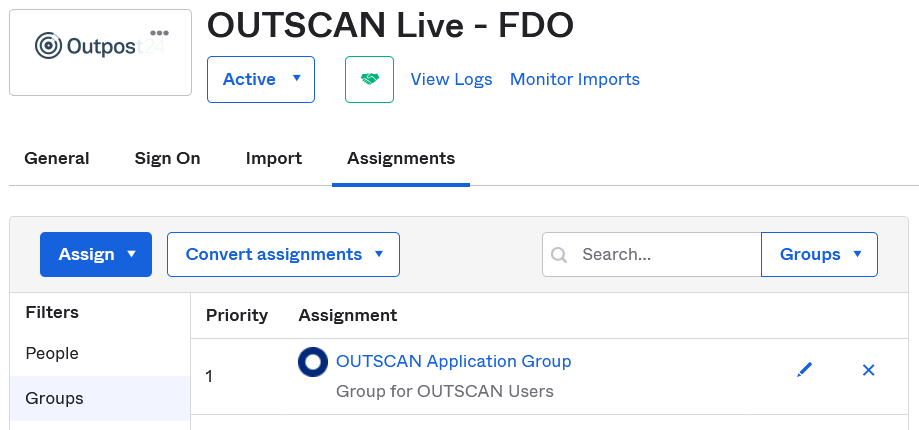Click the green handshake icon button
Viewport: 919px width, 430px height.
[369, 80]
